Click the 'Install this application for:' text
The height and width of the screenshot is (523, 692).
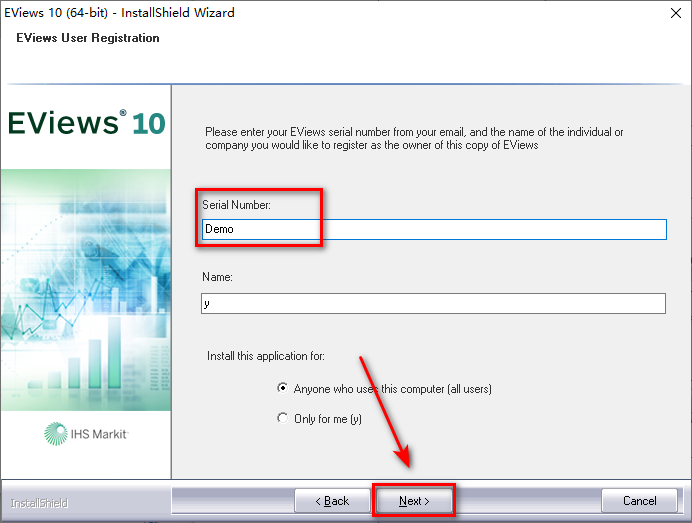pos(266,356)
